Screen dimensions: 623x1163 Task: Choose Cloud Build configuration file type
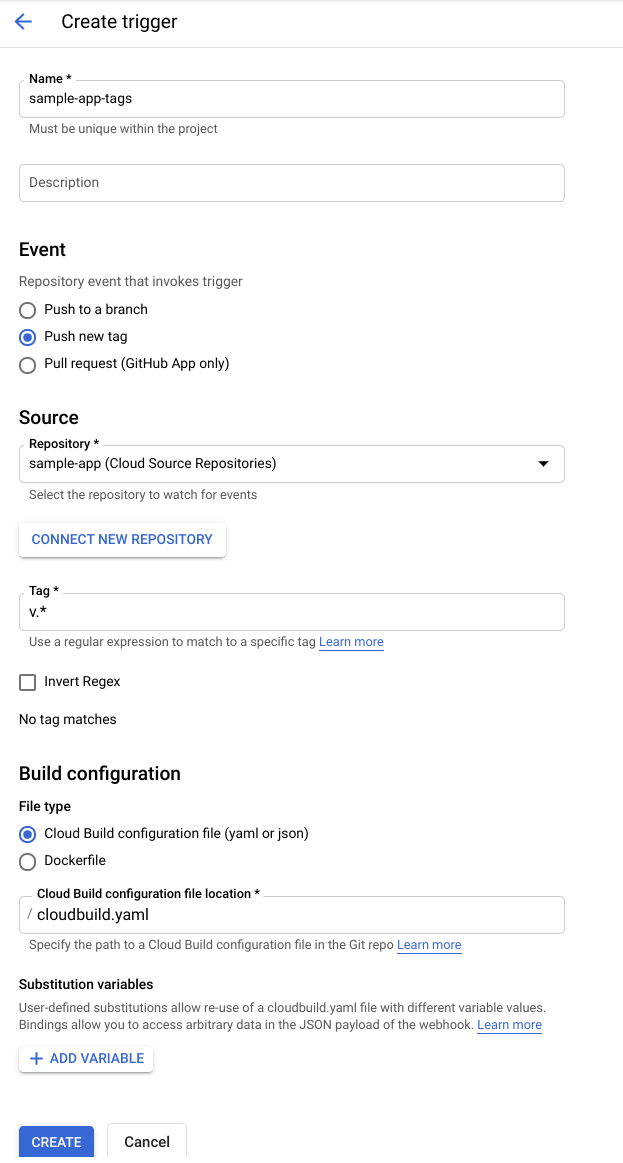28,834
